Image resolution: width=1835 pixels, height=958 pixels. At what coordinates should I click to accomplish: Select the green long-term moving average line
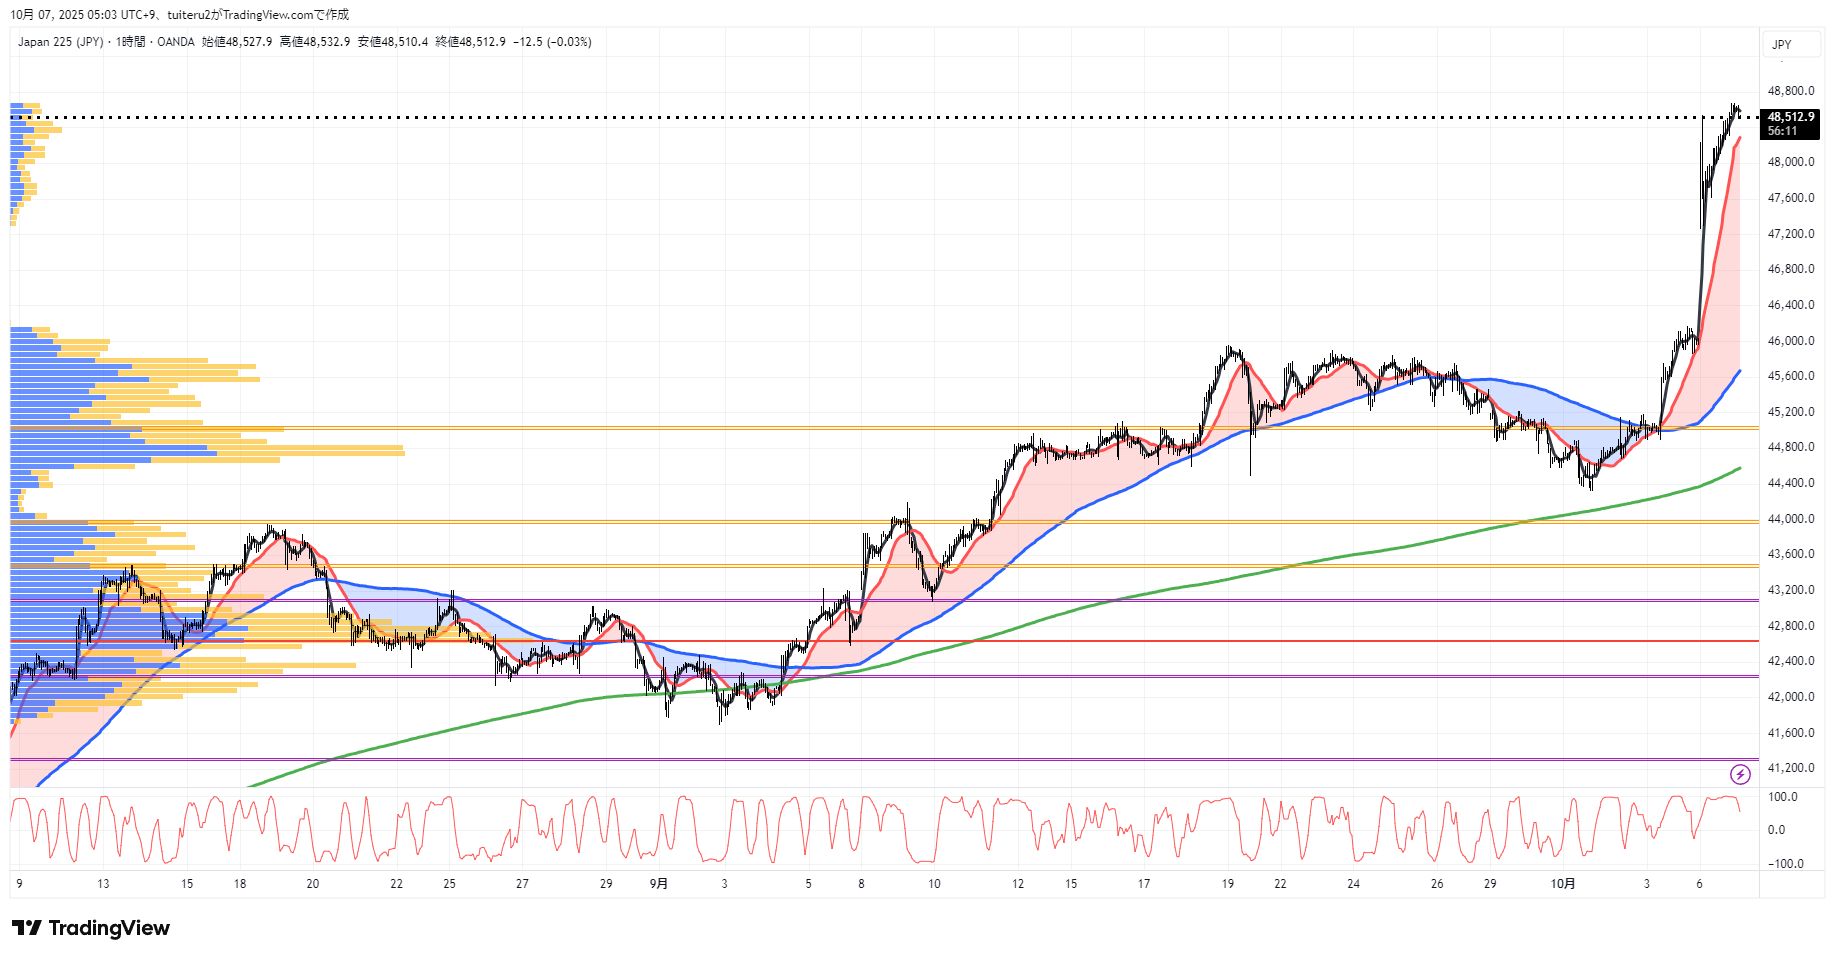pos(1200,582)
